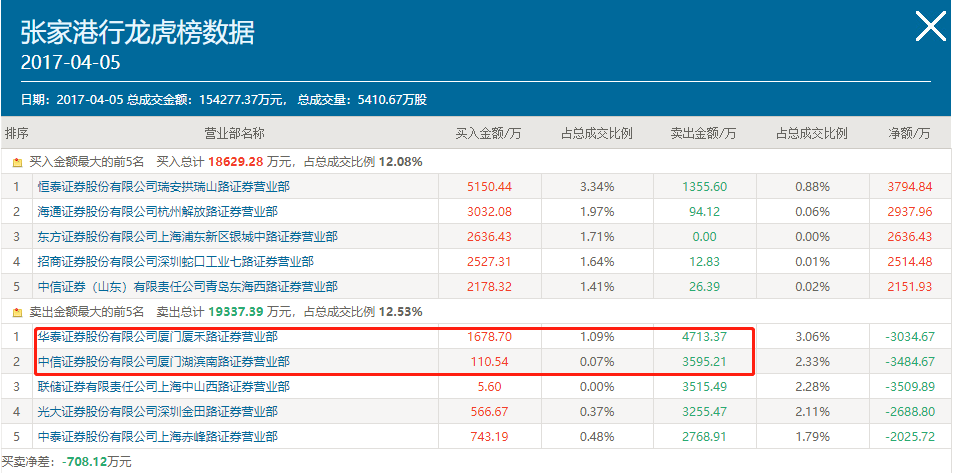Open 中泰证券上海赤峰路营业部 link

click(157, 436)
